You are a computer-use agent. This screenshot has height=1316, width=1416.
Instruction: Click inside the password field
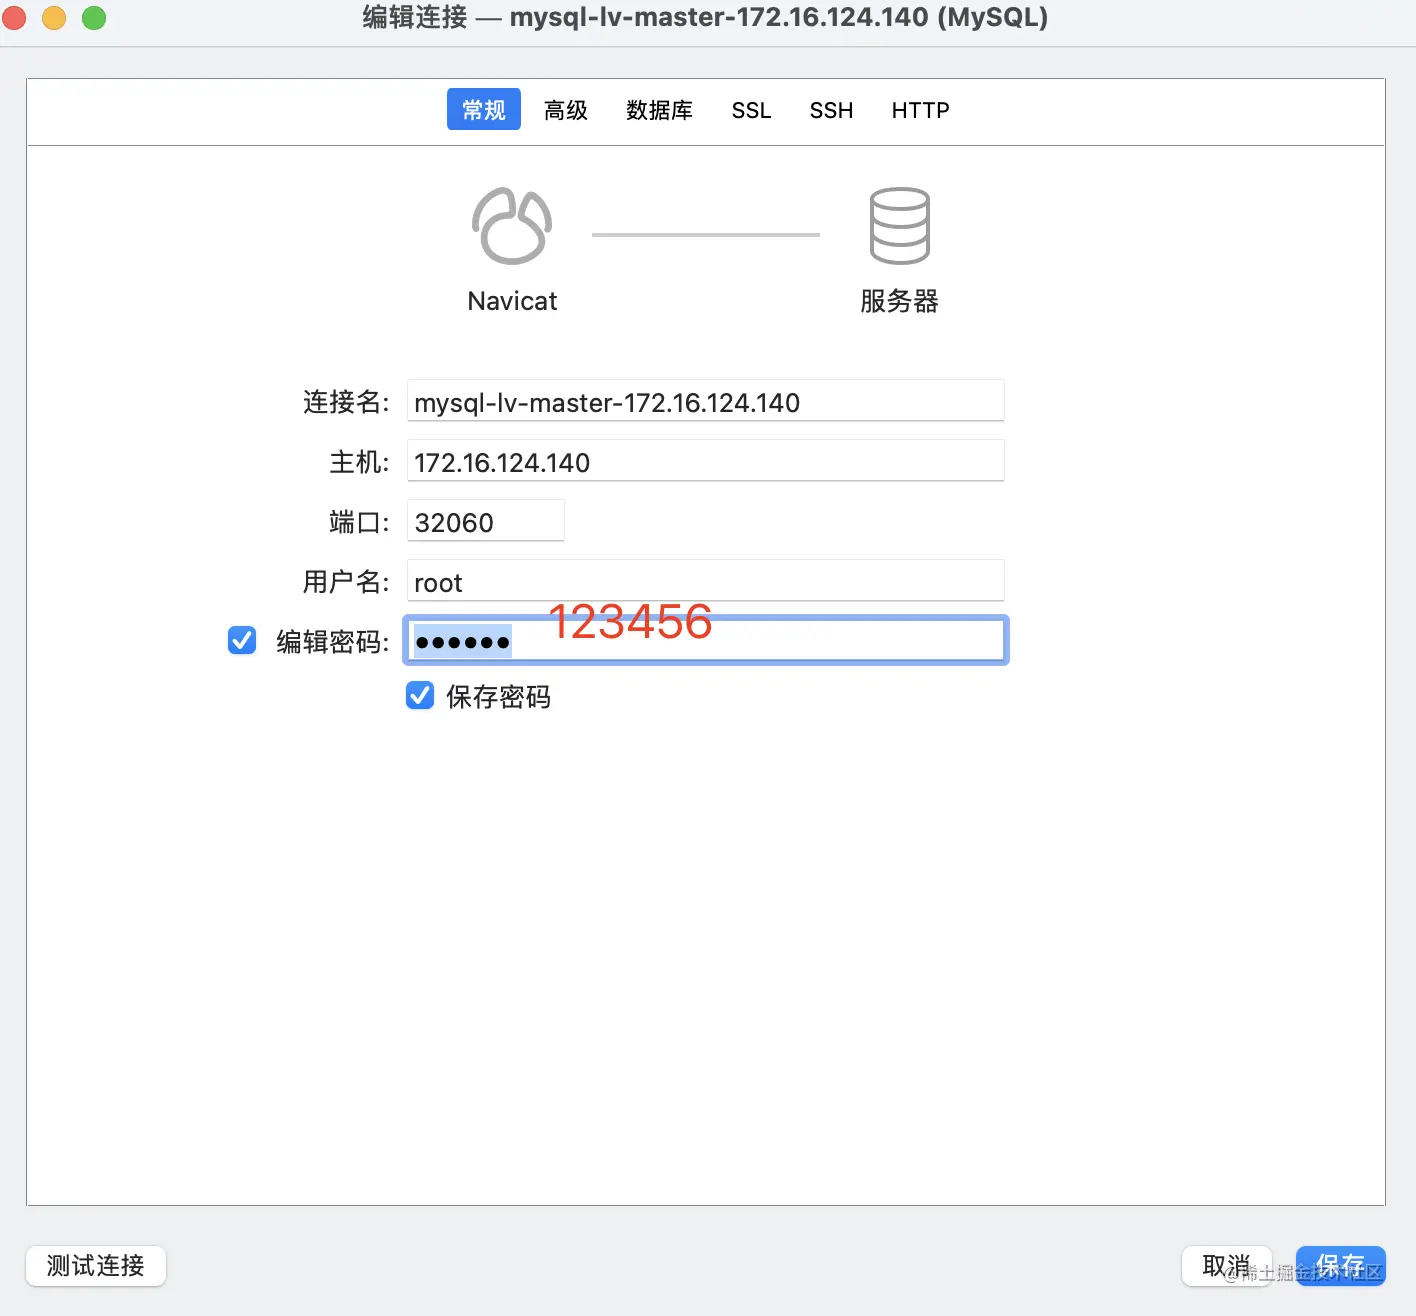[705, 640]
